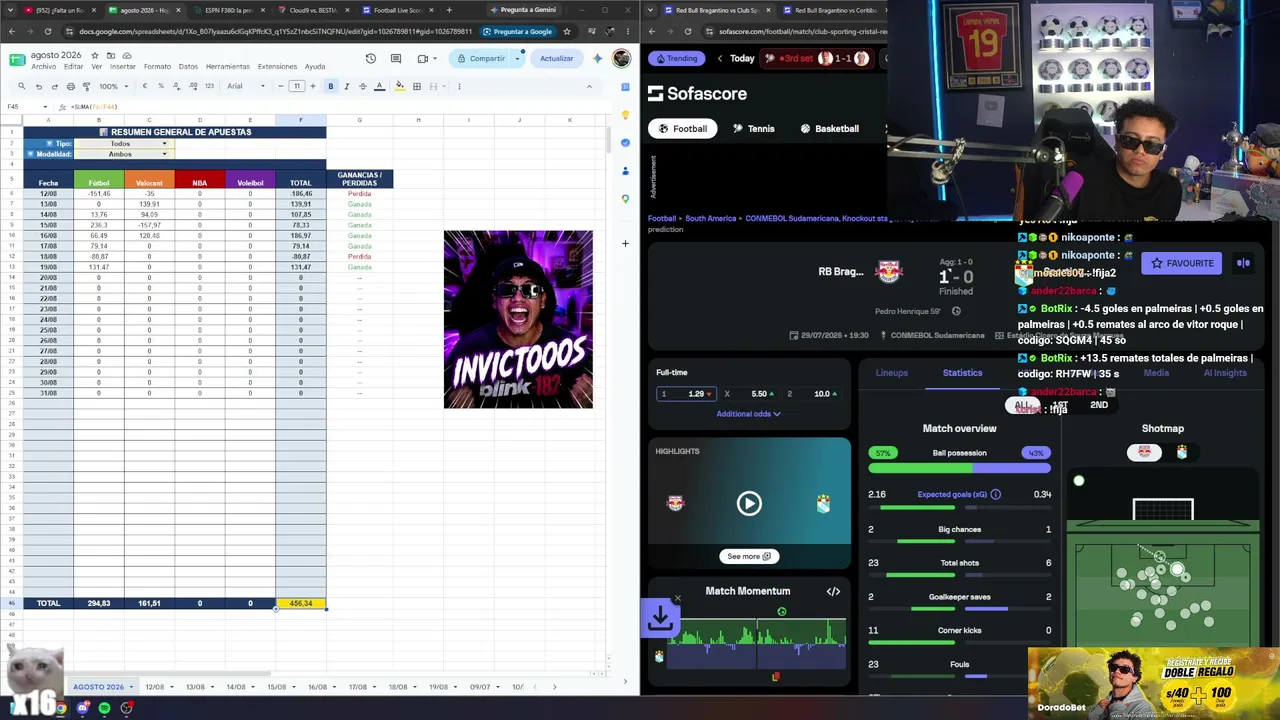
Task: Open Datos menu in Sheets
Action: 188,67
